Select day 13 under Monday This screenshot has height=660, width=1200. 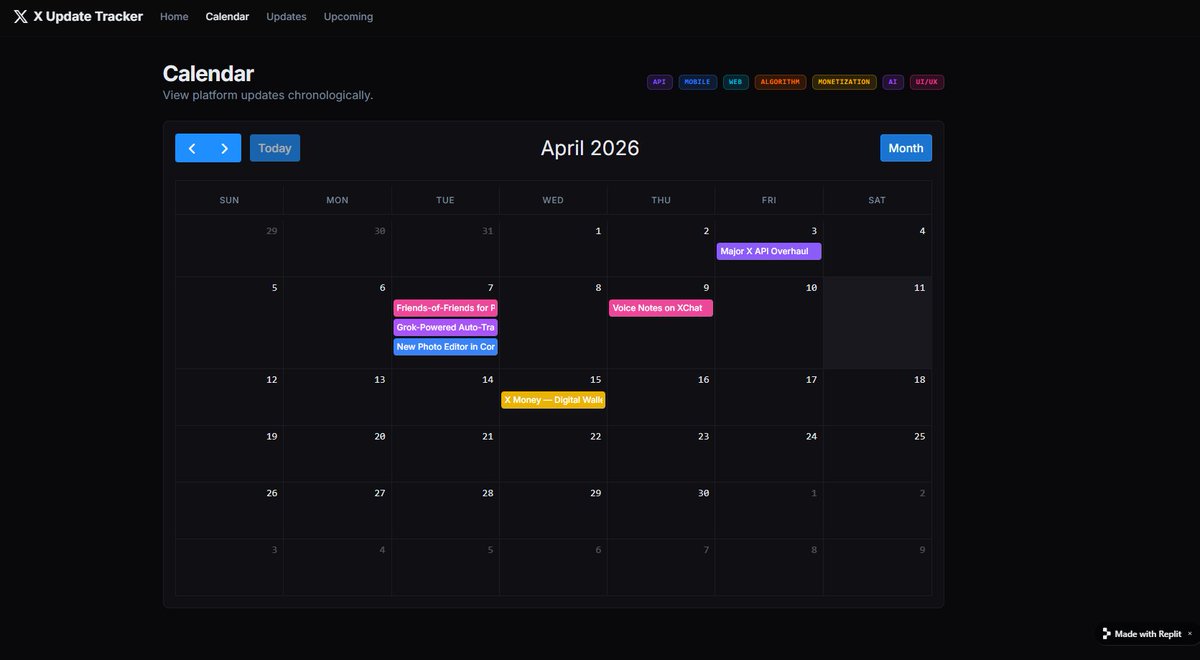click(379, 380)
